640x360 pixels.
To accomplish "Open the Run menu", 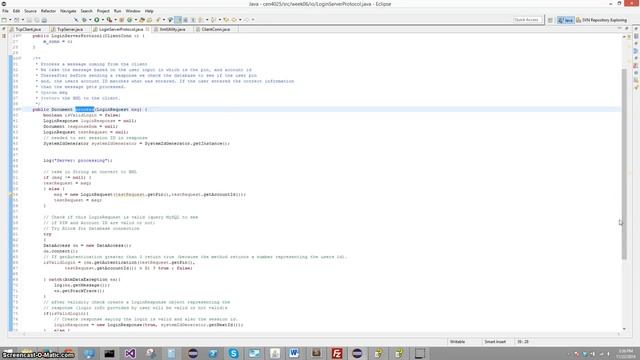I will point(118,11).
